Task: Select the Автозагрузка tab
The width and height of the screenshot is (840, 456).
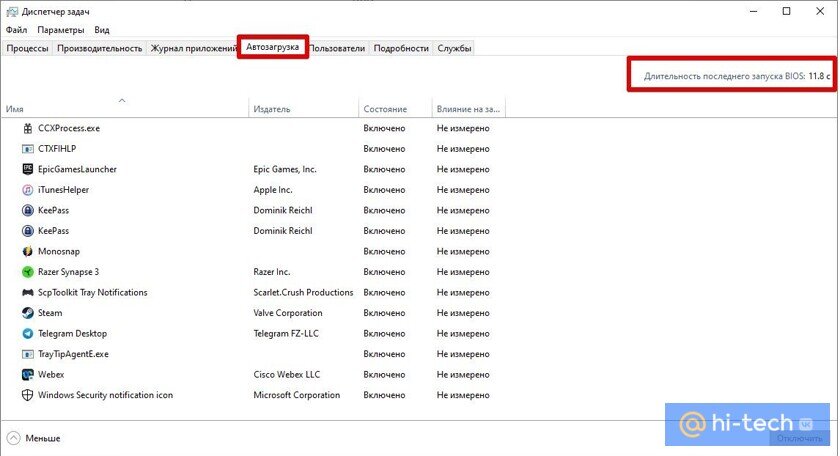Action: [273, 47]
